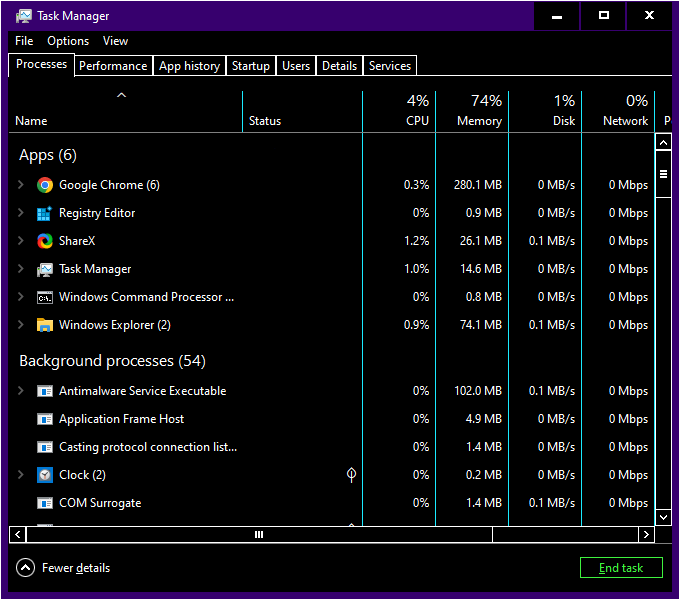Click the Application Frame Host icon
This screenshot has width=680, height=600.
coord(45,419)
